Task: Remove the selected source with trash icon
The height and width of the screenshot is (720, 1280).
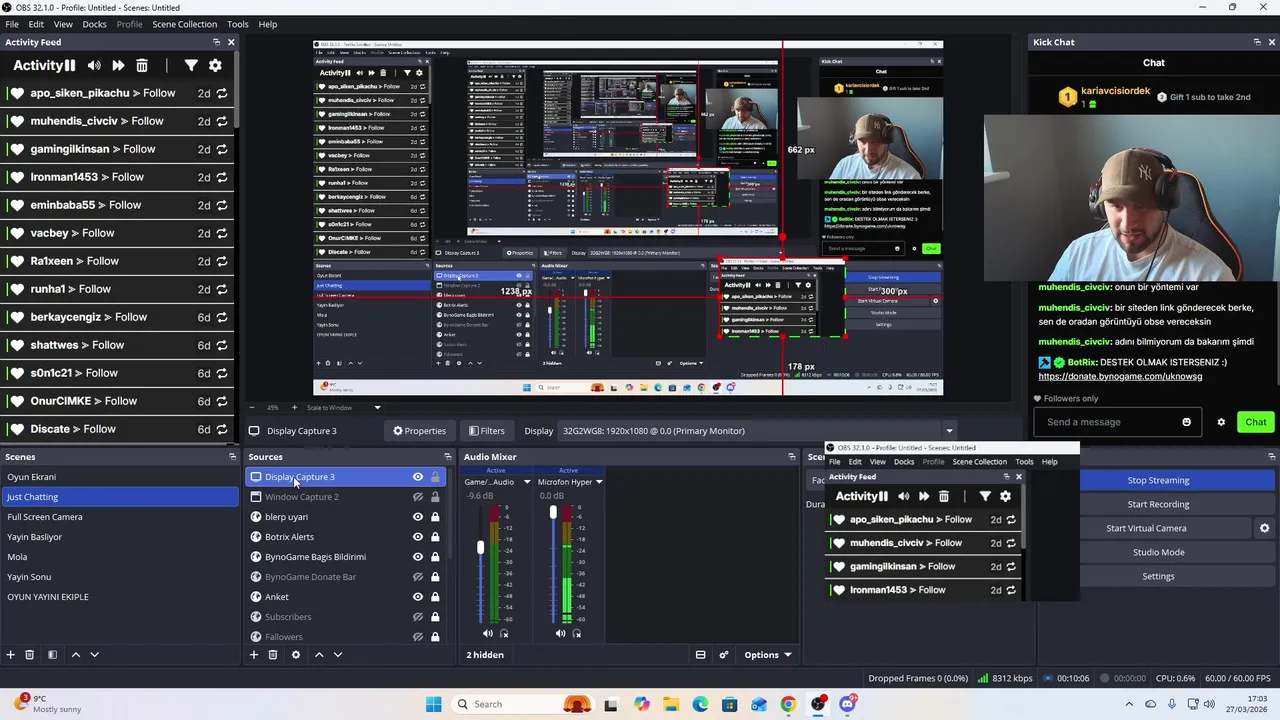Action: point(273,655)
